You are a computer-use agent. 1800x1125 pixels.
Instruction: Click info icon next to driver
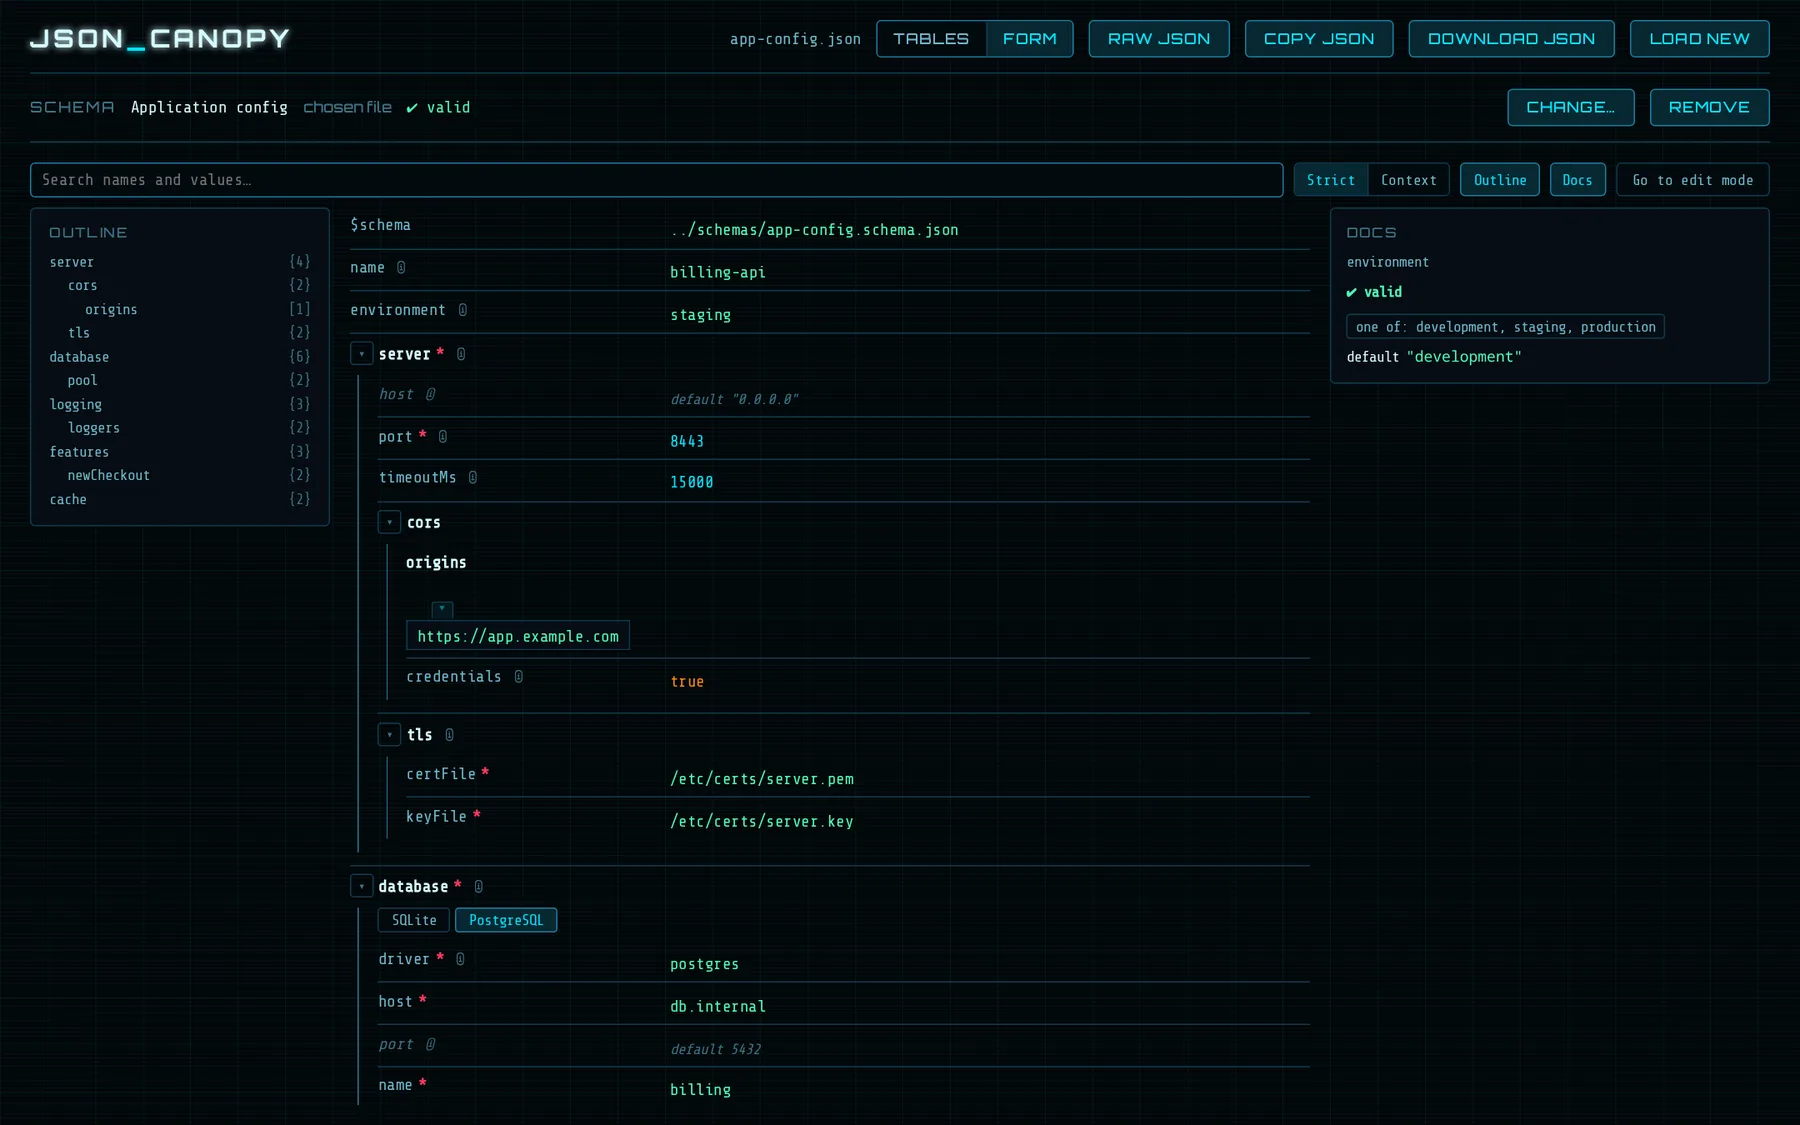coord(461,959)
